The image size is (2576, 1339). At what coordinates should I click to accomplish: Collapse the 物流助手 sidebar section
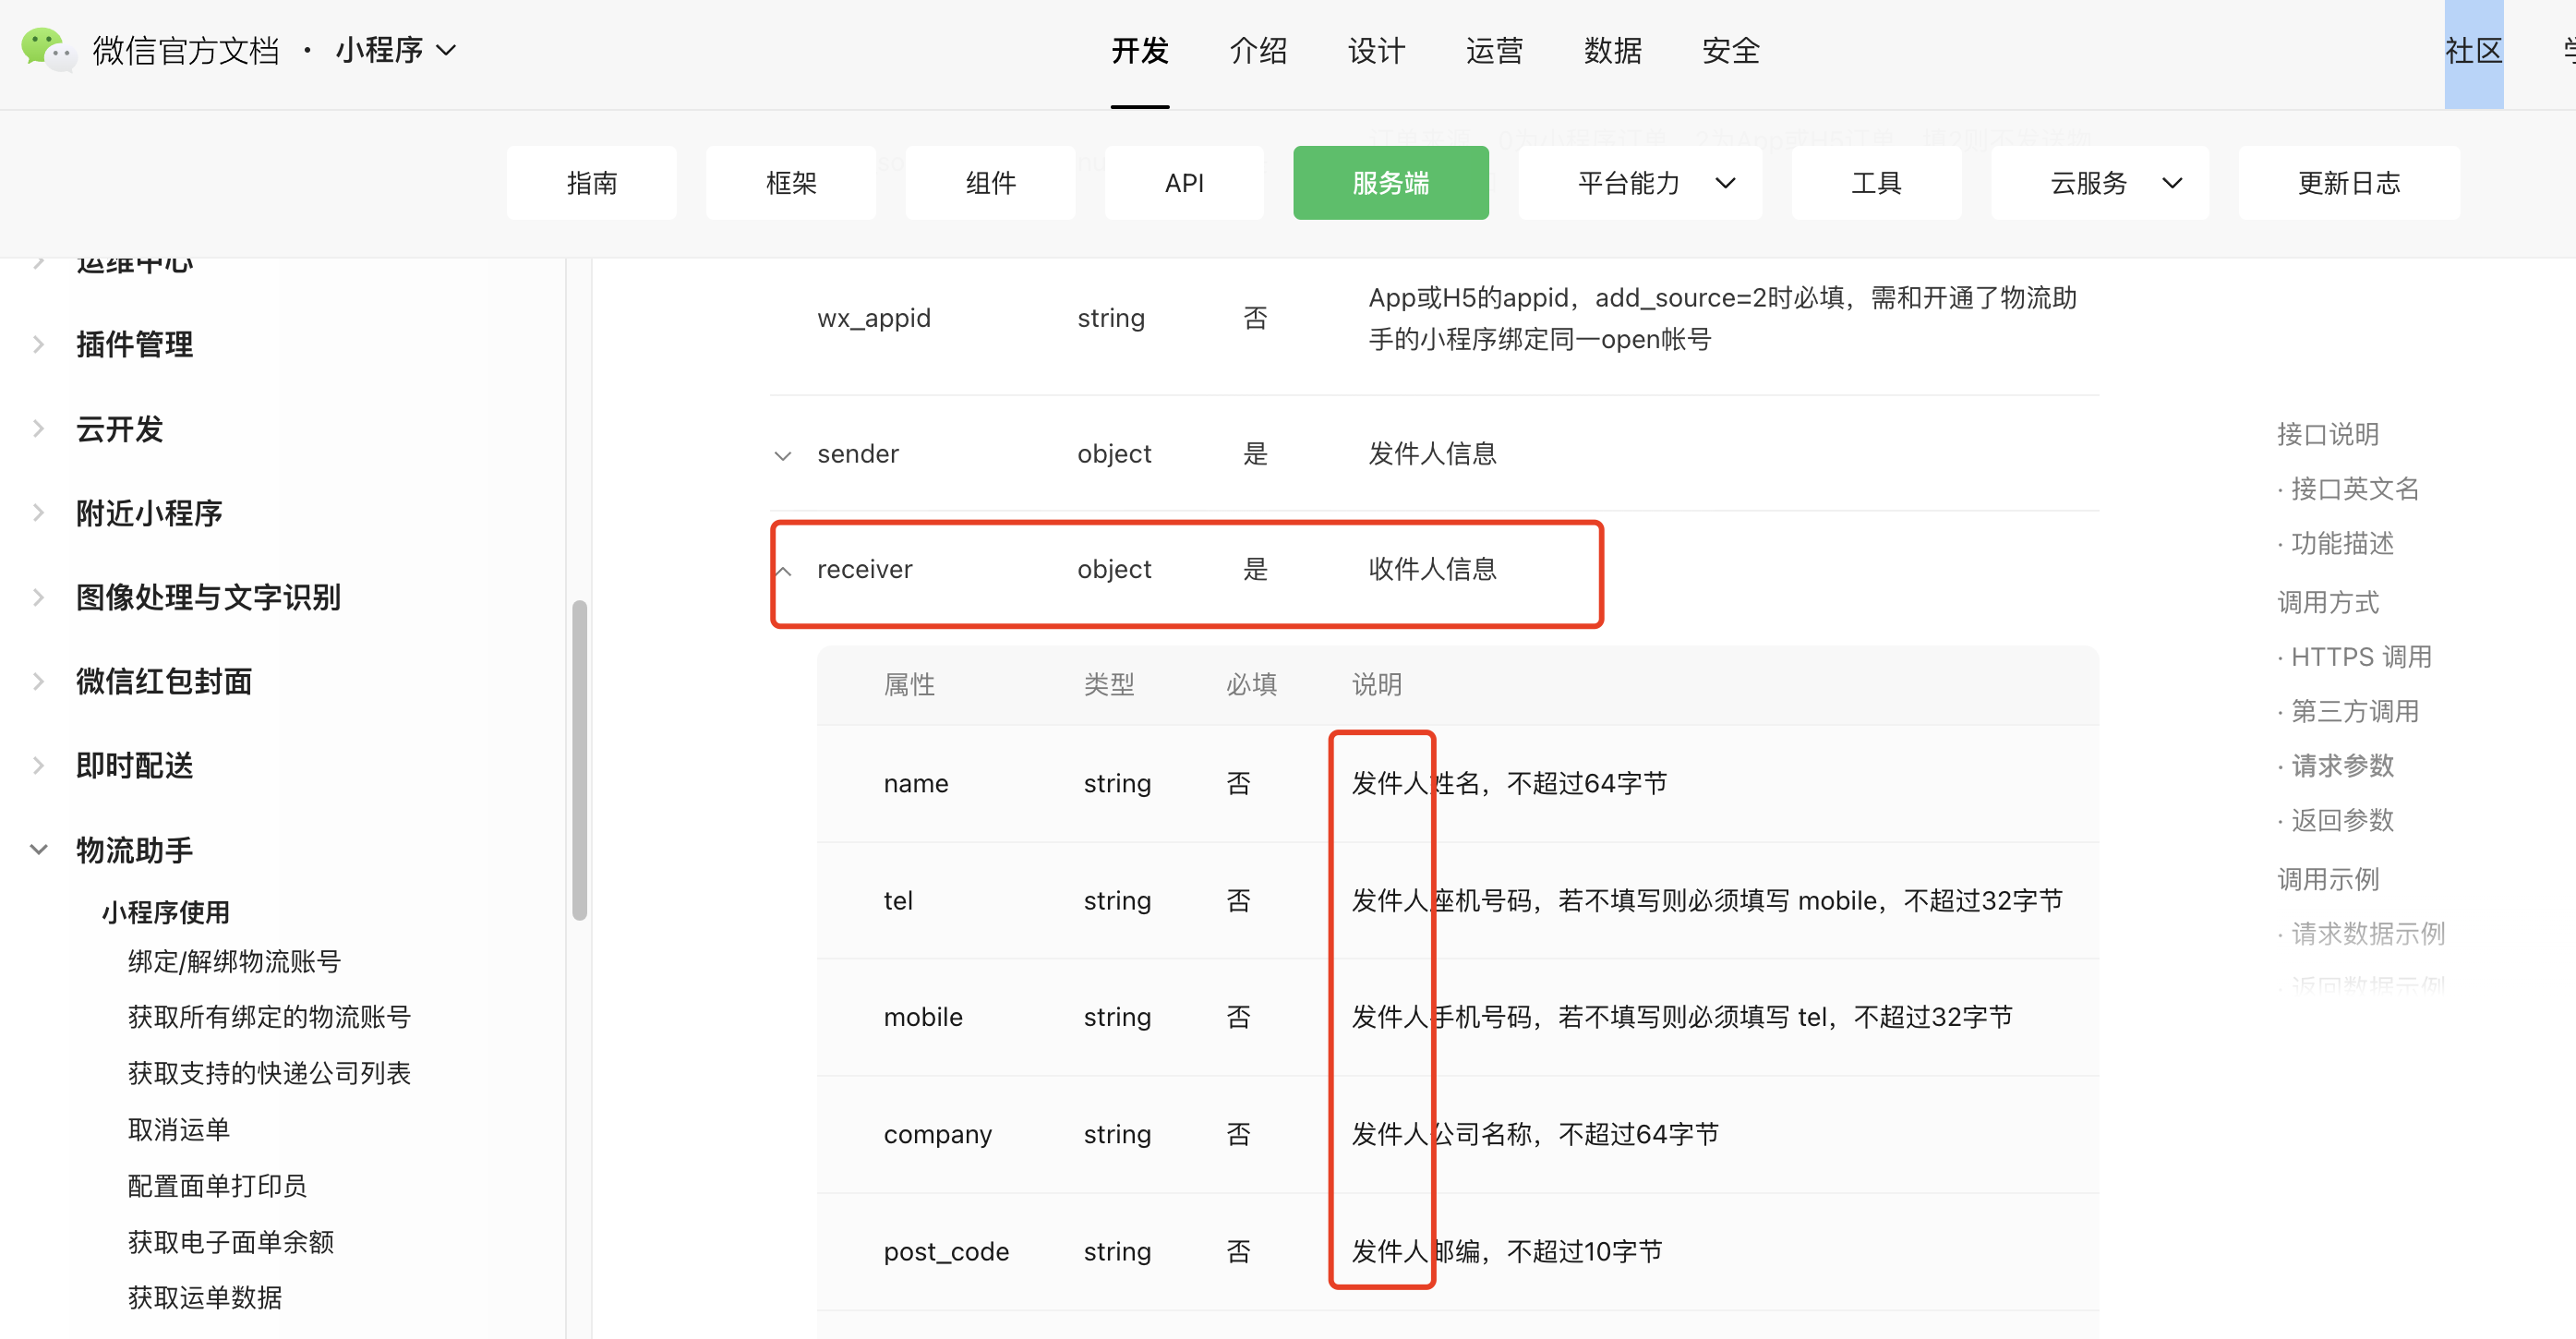38,850
